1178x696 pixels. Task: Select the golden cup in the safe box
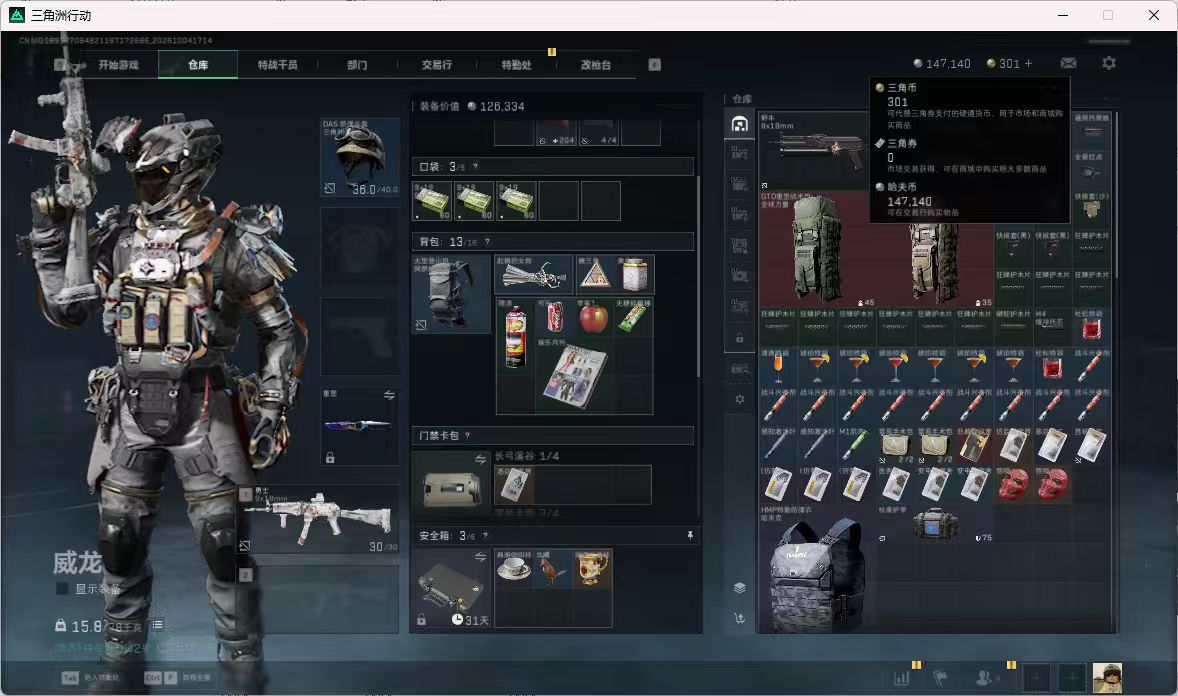[593, 569]
